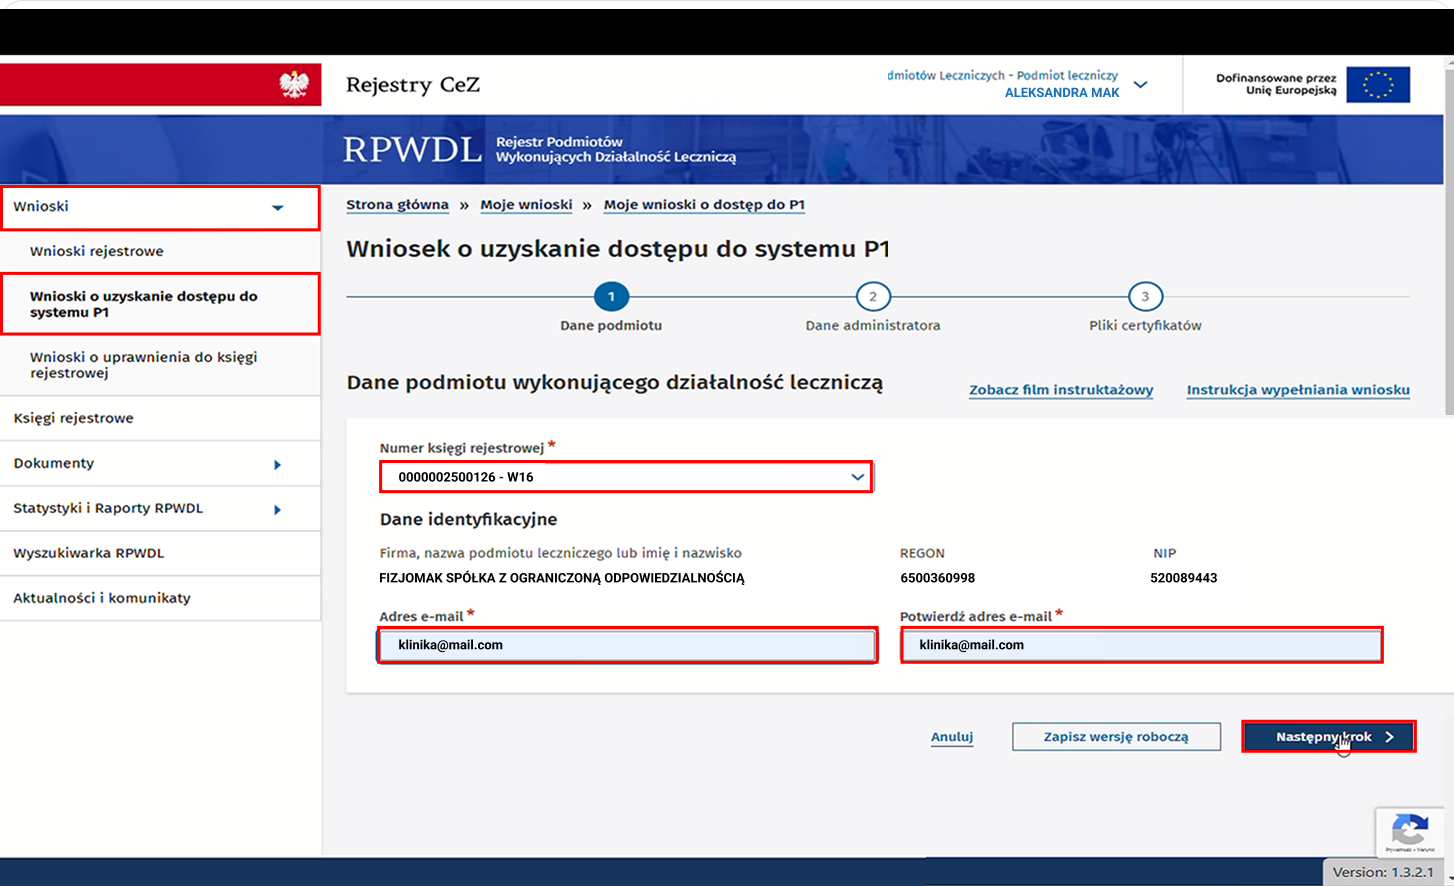The width and height of the screenshot is (1454, 886).
Task: Expand the Dokumenty sidebar menu
Action: (x=160, y=463)
